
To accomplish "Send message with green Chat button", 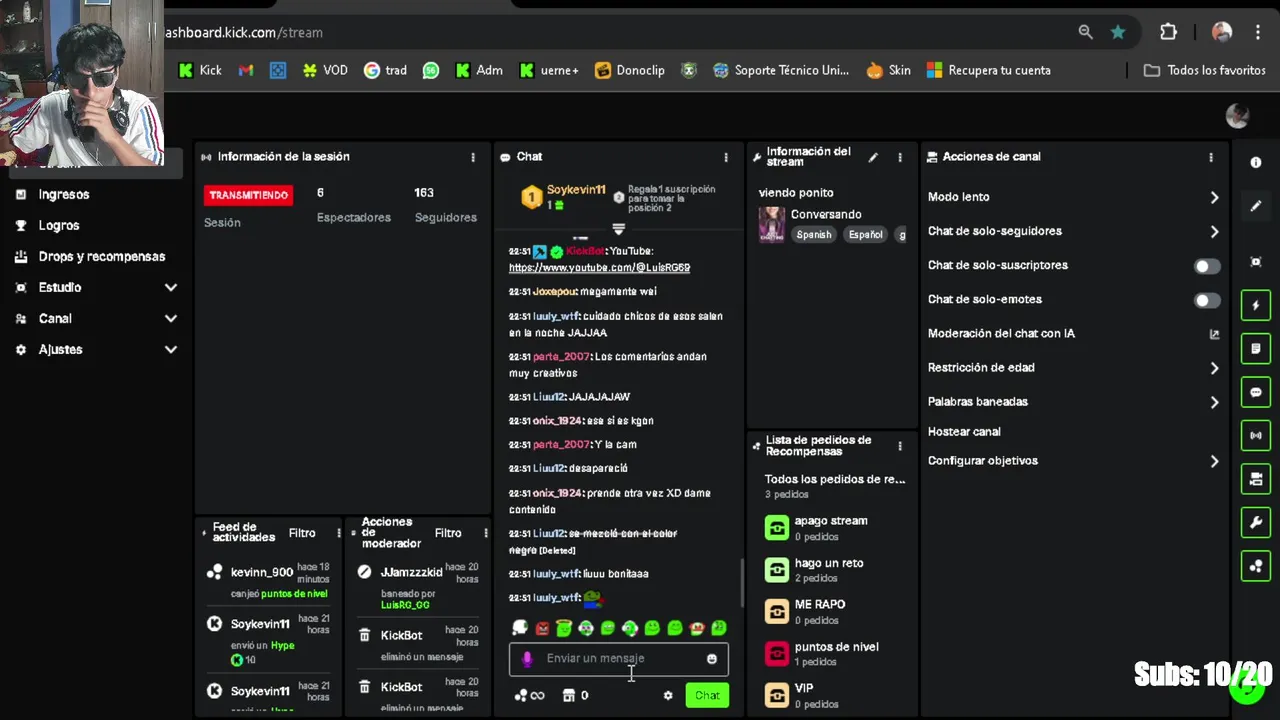I will 707,696.
